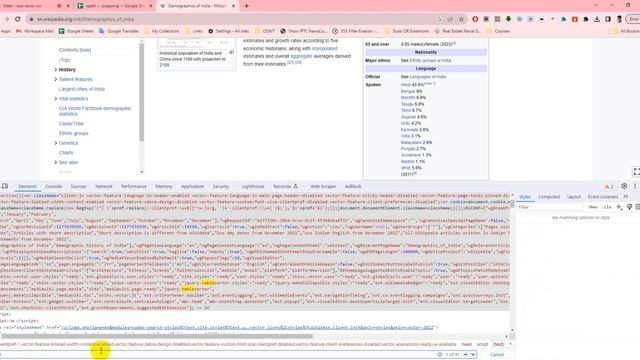Switch to the Console tab
The height and width of the screenshot is (360, 640).
tap(53, 187)
